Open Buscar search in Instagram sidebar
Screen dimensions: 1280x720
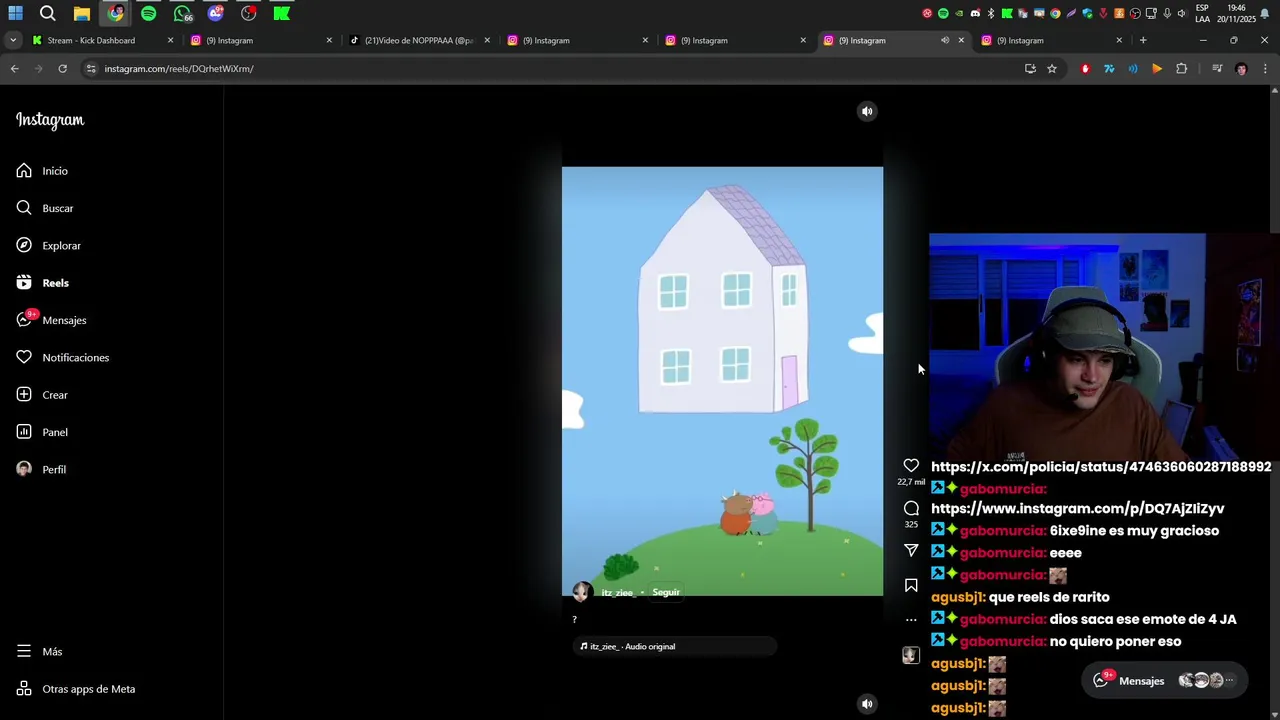(45, 208)
